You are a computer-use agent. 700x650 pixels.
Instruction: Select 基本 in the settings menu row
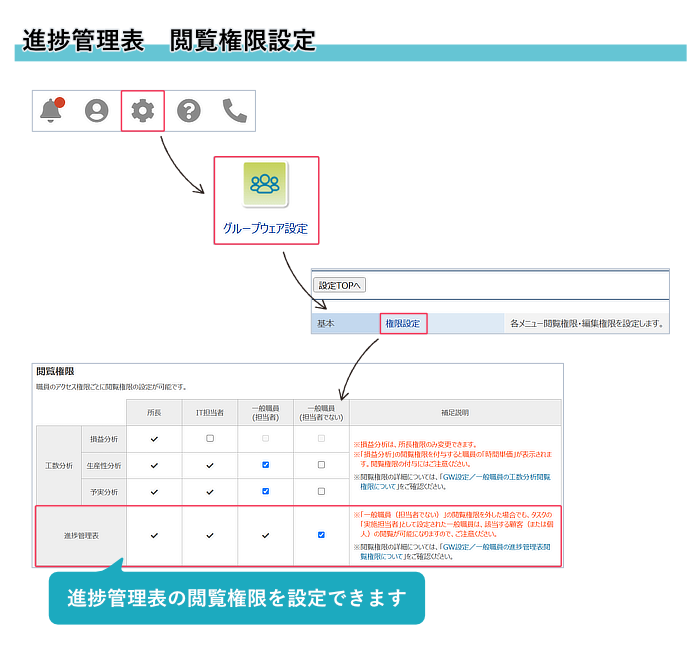point(327,324)
